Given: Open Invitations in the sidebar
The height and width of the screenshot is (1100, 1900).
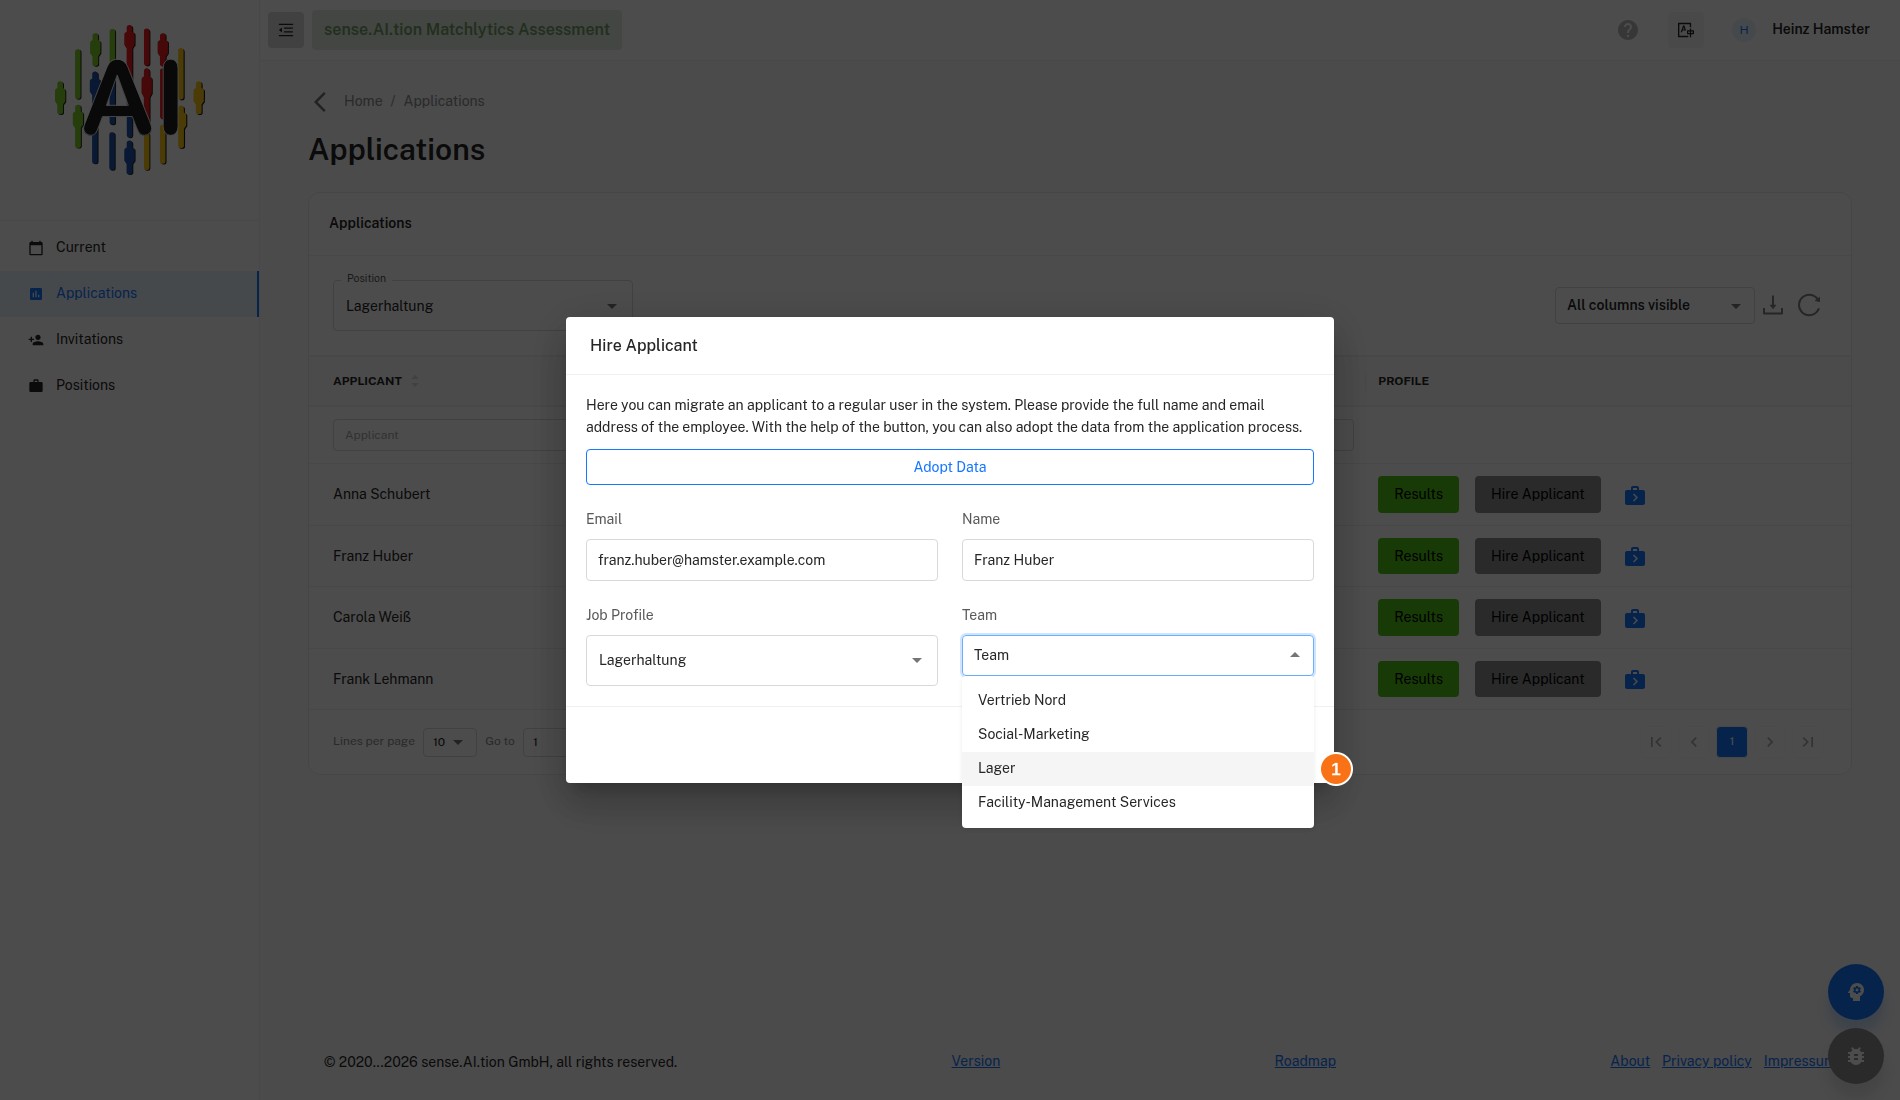Looking at the screenshot, I should click(x=129, y=339).
